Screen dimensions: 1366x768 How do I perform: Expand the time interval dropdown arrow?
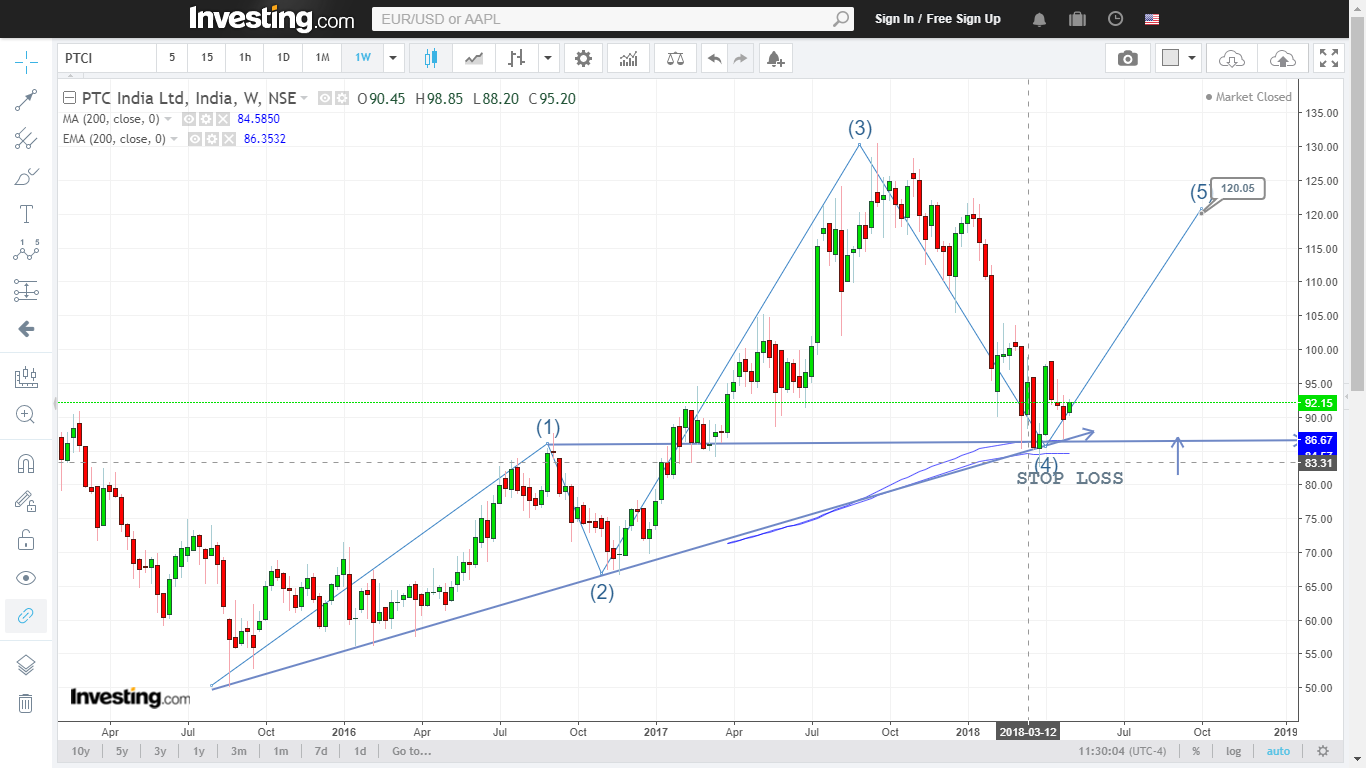point(393,58)
